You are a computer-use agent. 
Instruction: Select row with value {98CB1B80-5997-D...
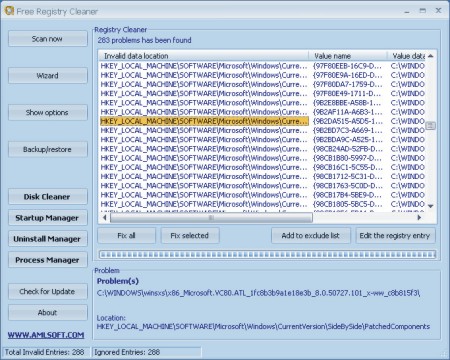[x=263, y=158]
